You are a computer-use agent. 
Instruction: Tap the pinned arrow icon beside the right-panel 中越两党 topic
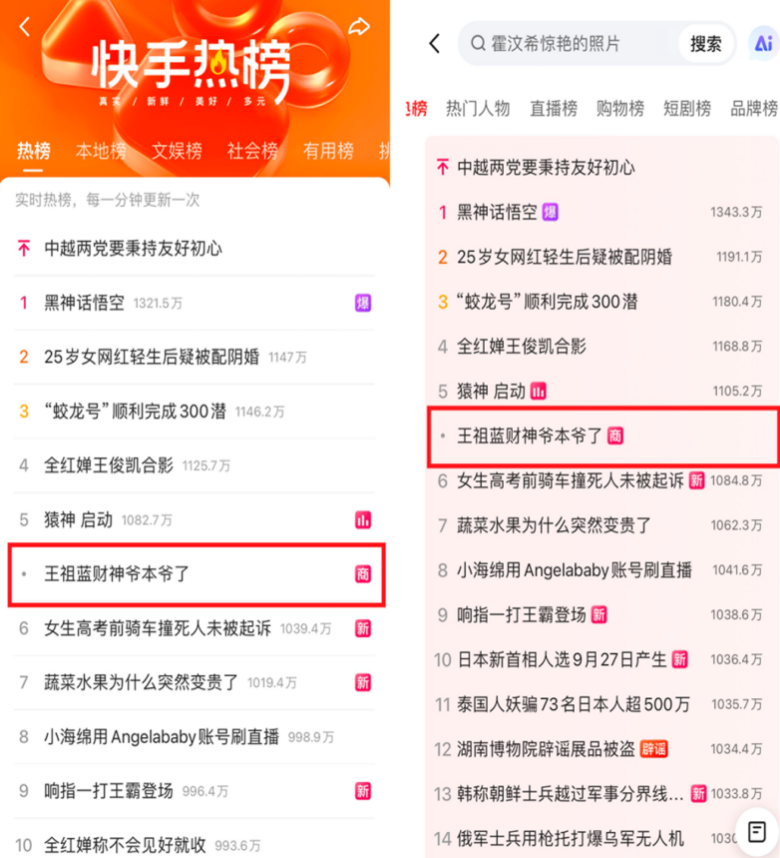[443, 167]
